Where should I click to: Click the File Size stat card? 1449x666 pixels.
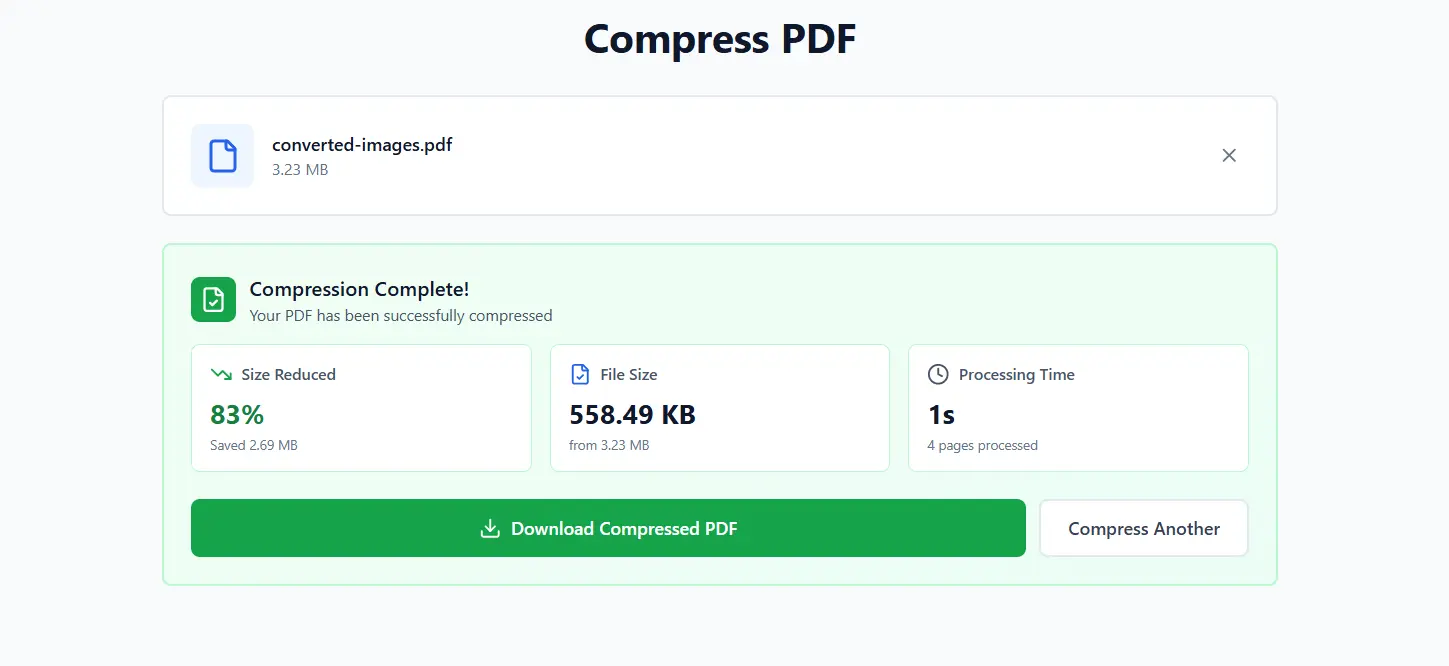tap(719, 408)
